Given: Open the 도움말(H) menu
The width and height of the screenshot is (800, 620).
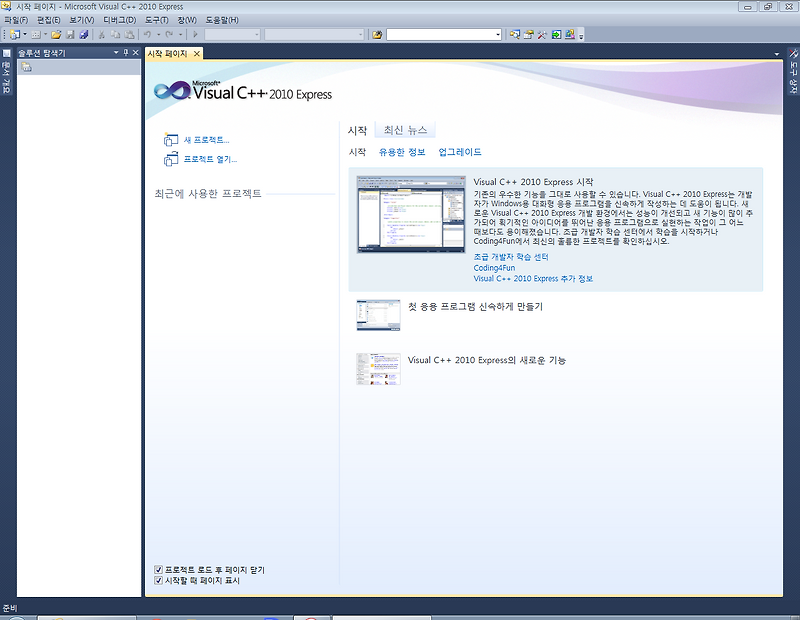Looking at the screenshot, I should (x=222, y=20).
